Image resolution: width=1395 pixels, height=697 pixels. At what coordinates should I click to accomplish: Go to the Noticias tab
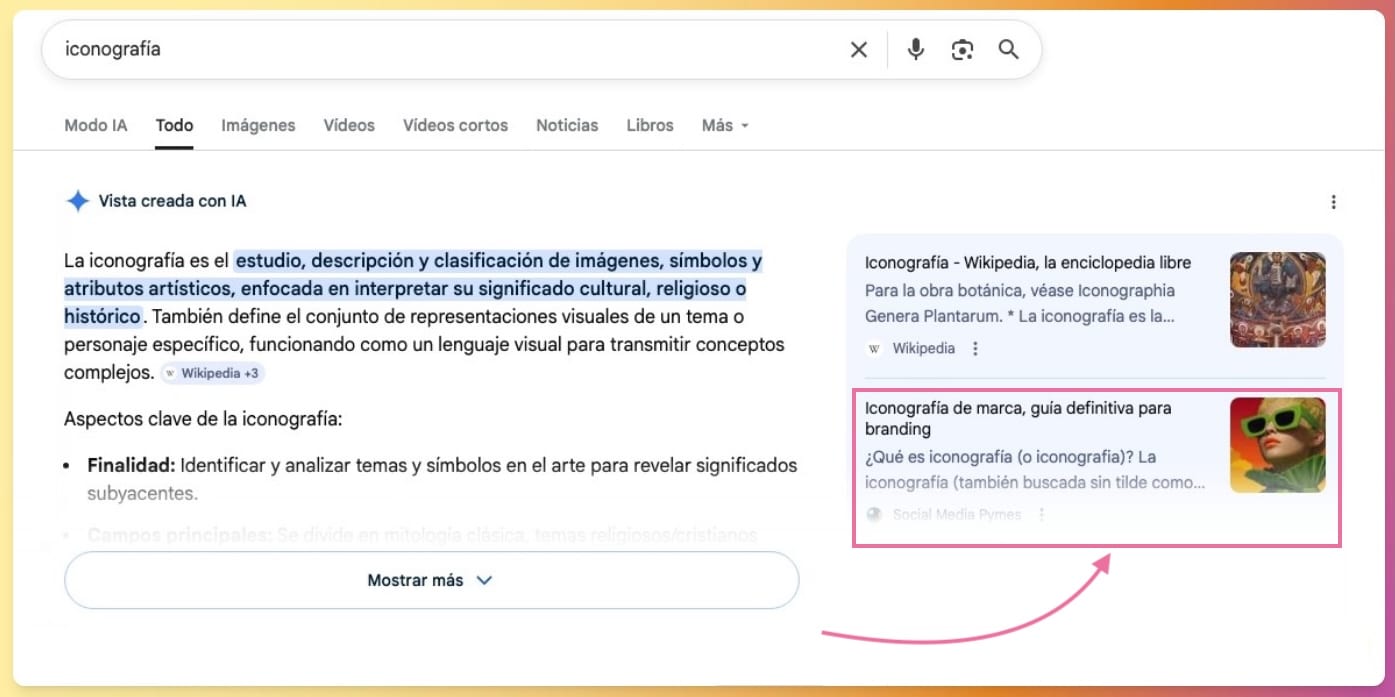tap(567, 125)
